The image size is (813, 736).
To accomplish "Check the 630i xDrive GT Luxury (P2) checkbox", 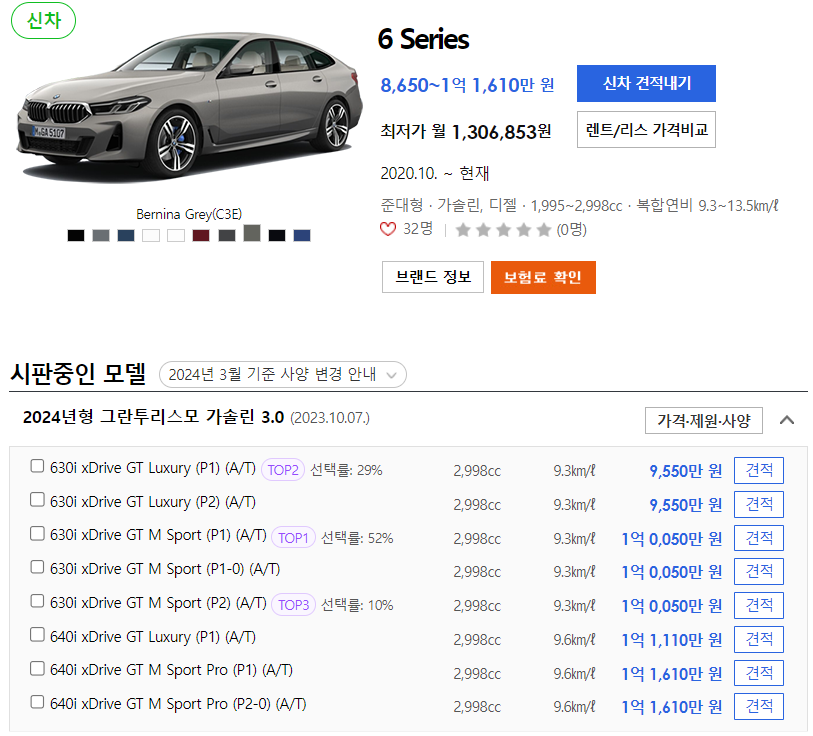I will pyautogui.click(x=37, y=499).
